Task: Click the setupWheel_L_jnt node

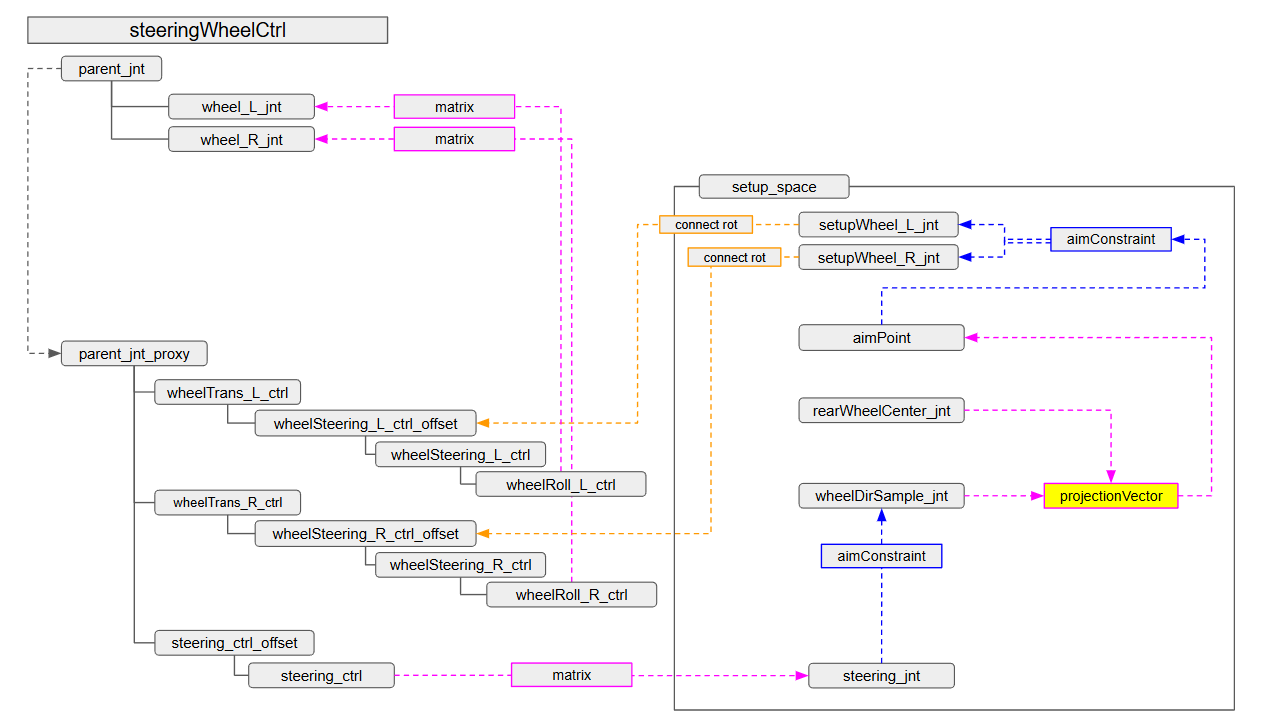Action: tap(878, 225)
